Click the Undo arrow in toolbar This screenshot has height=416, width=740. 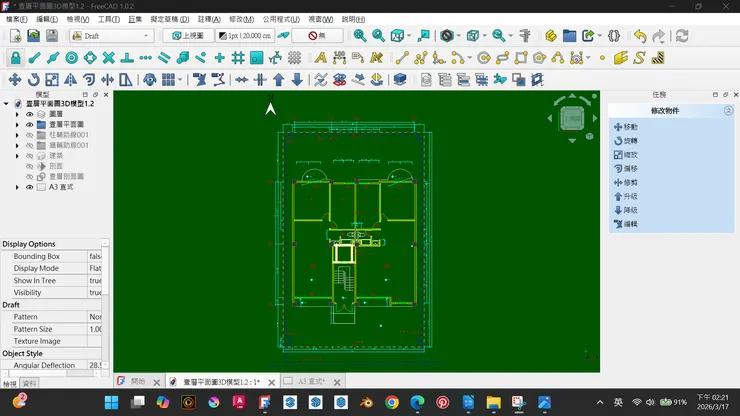(640, 36)
